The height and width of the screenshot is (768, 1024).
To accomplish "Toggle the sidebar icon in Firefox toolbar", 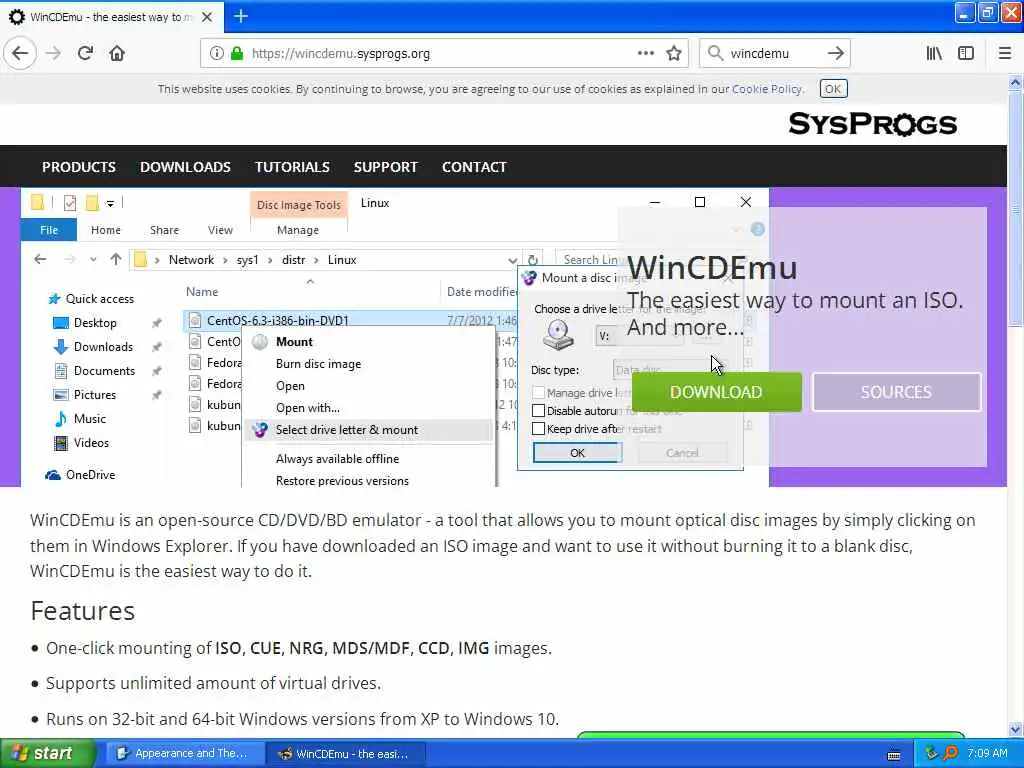I will coord(966,54).
